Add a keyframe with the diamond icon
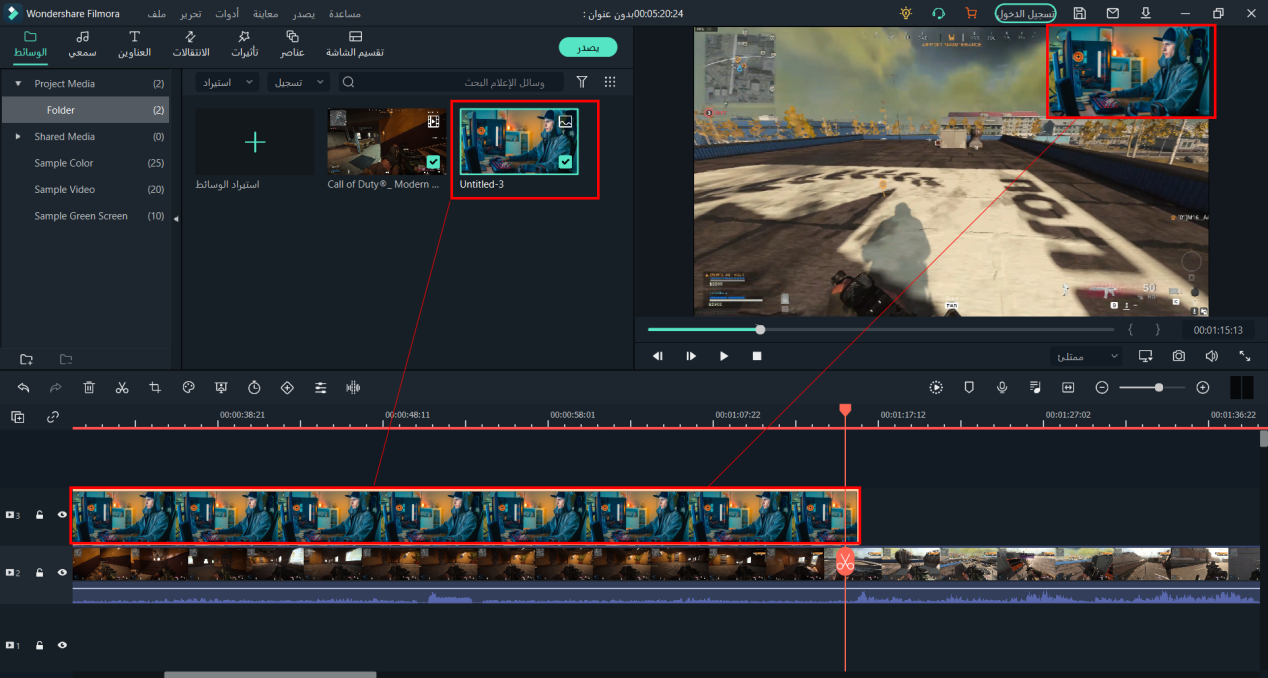 click(287, 387)
